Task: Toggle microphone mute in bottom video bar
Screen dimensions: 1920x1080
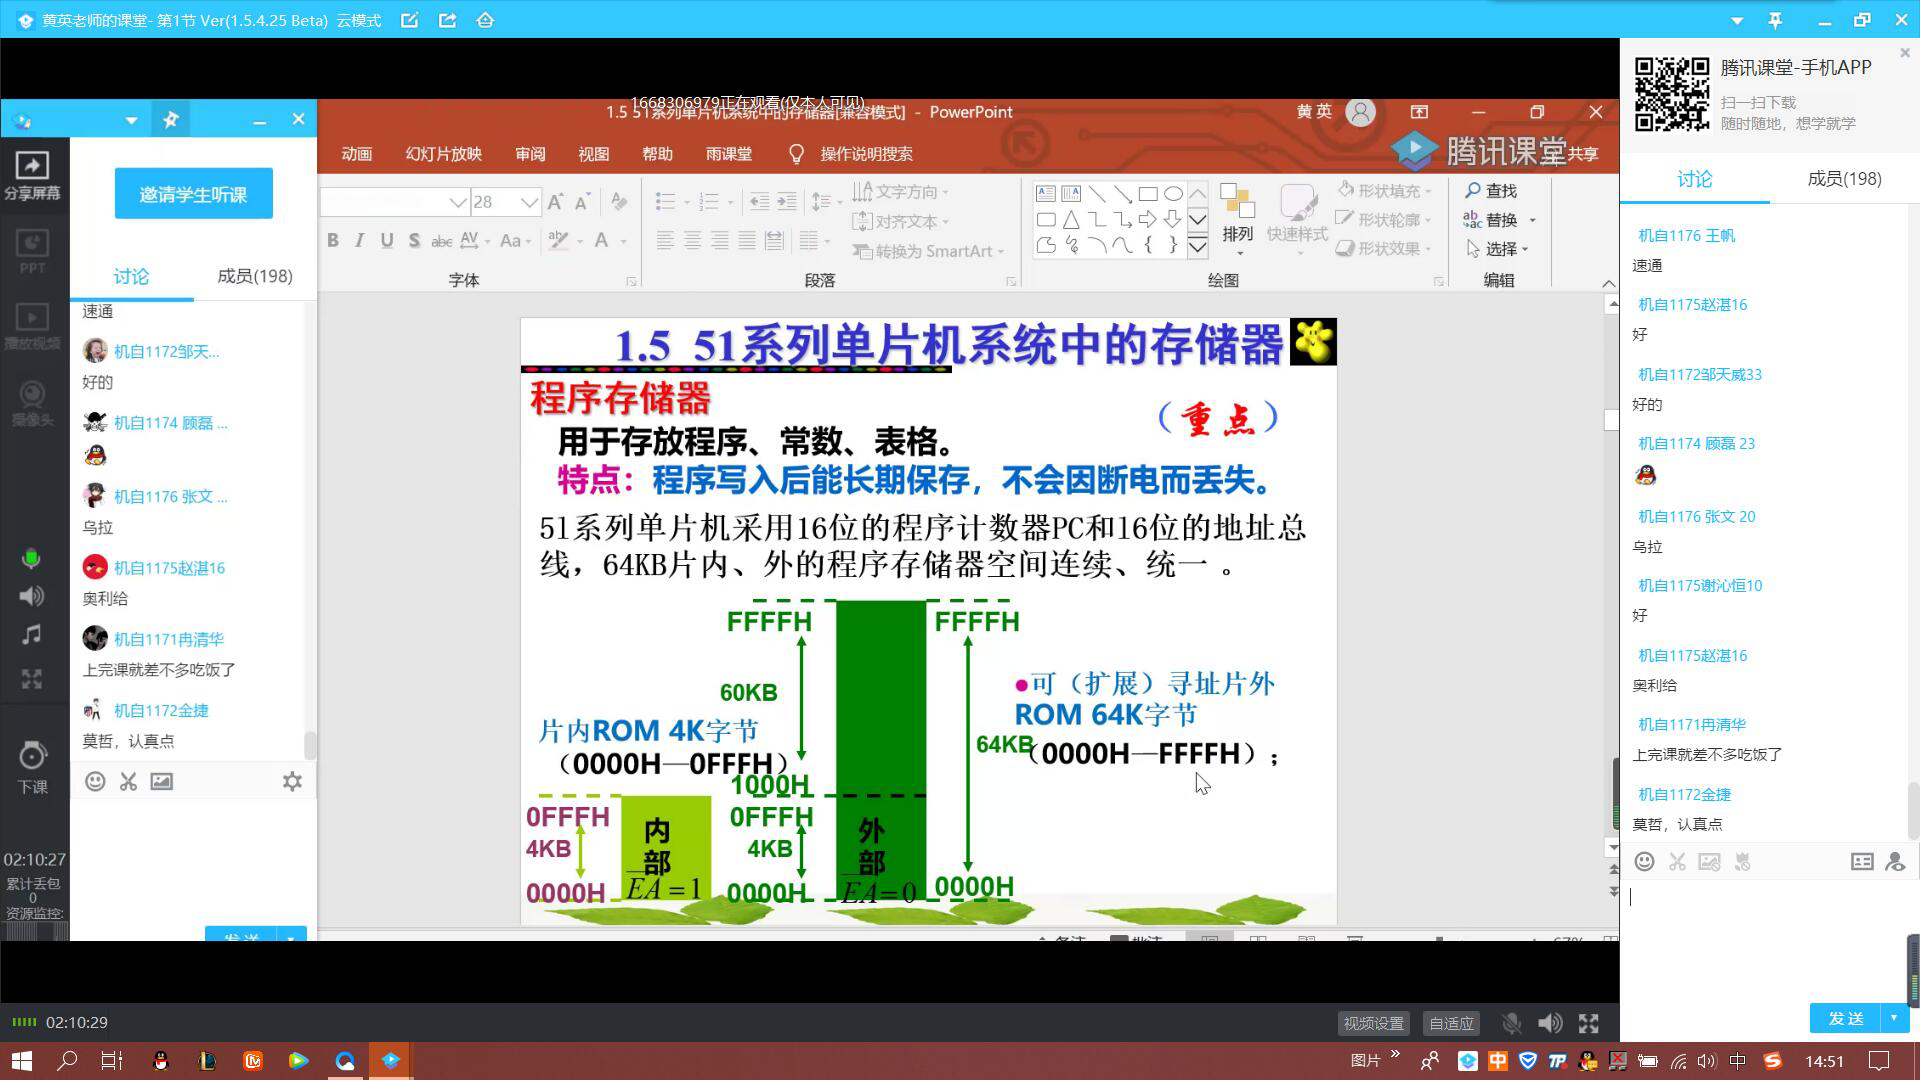Action: 1511,1023
